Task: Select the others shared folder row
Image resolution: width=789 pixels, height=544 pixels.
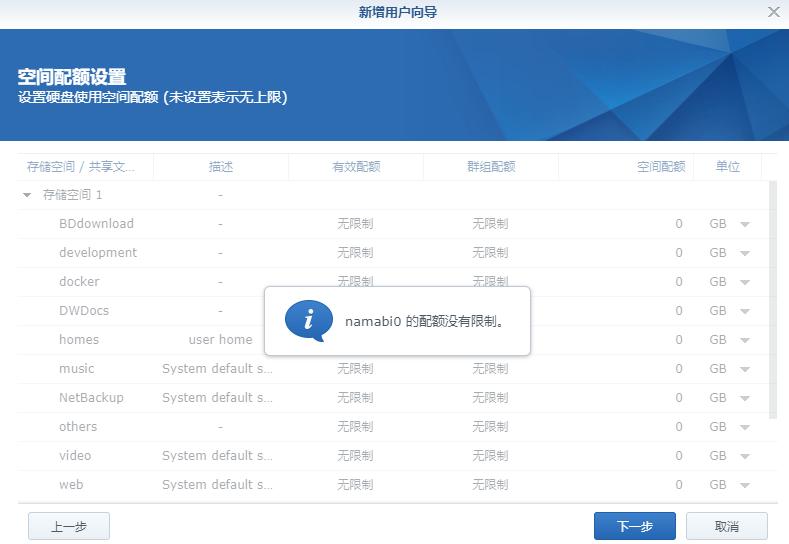Action: coord(393,427)
